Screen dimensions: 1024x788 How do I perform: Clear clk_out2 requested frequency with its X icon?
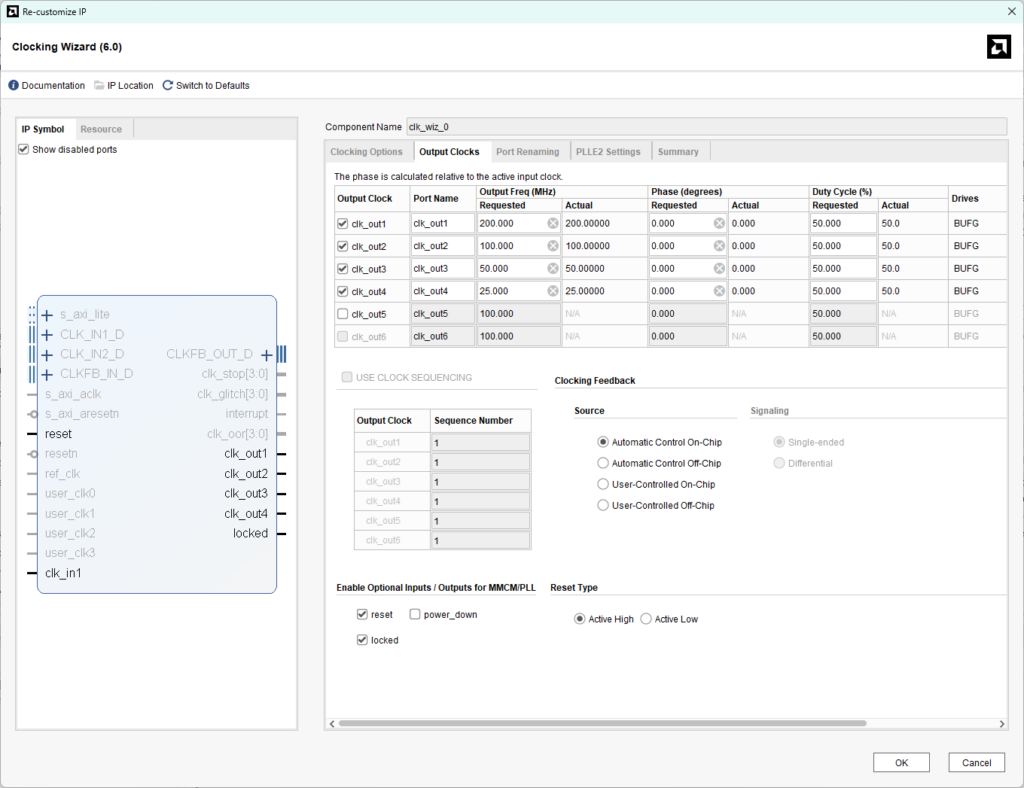pos(553,246)
